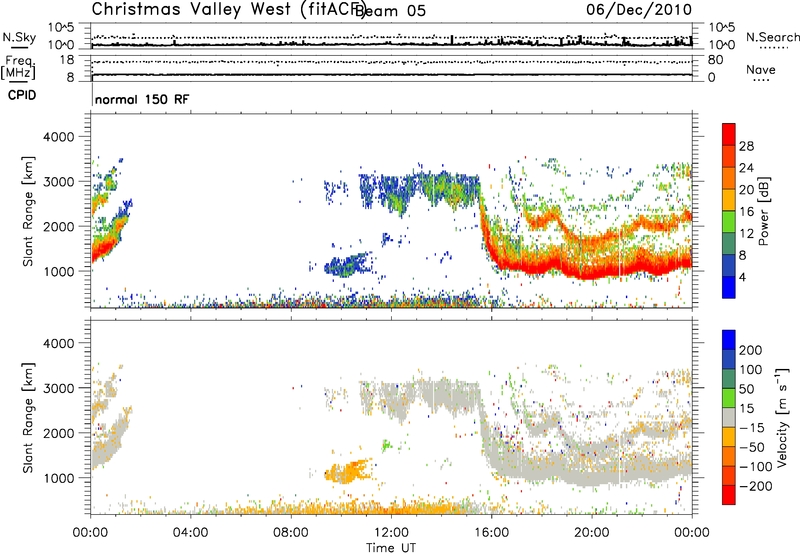Click the "−50" label on velocity color bar
800x554 pixels.
click(x=752, y=447)
